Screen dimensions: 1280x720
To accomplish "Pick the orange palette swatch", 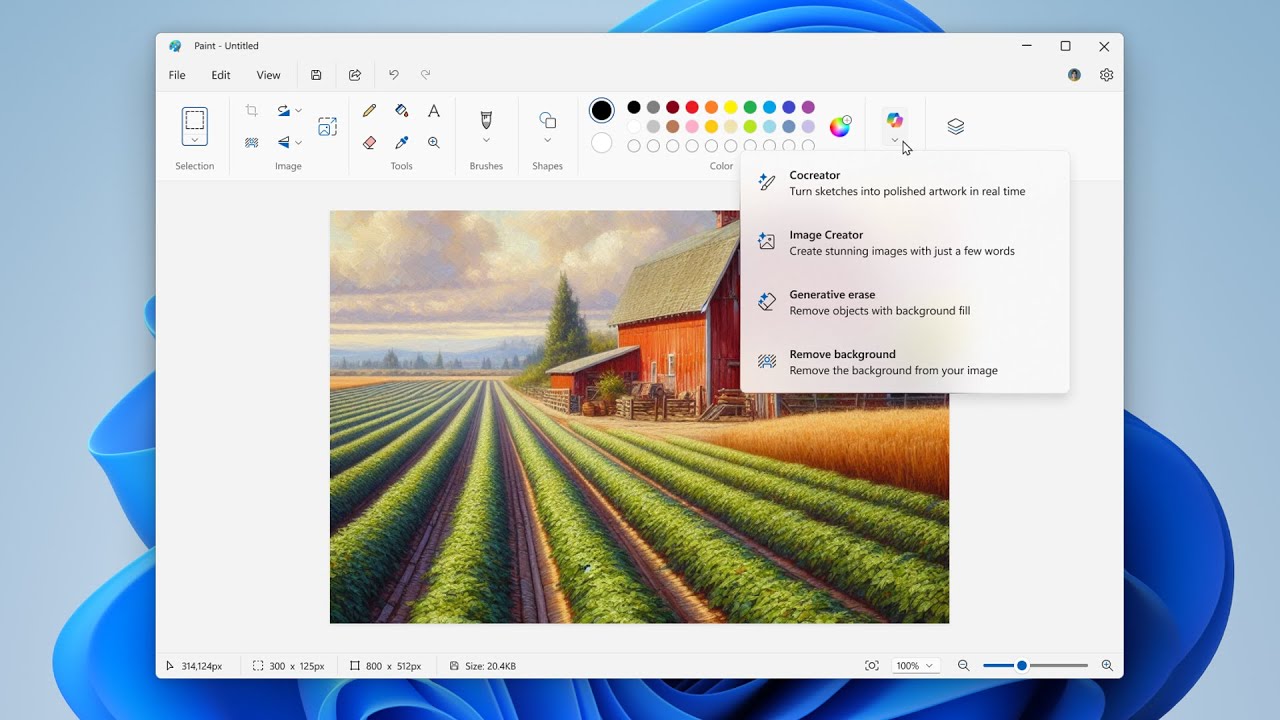I will click(711, 107).
